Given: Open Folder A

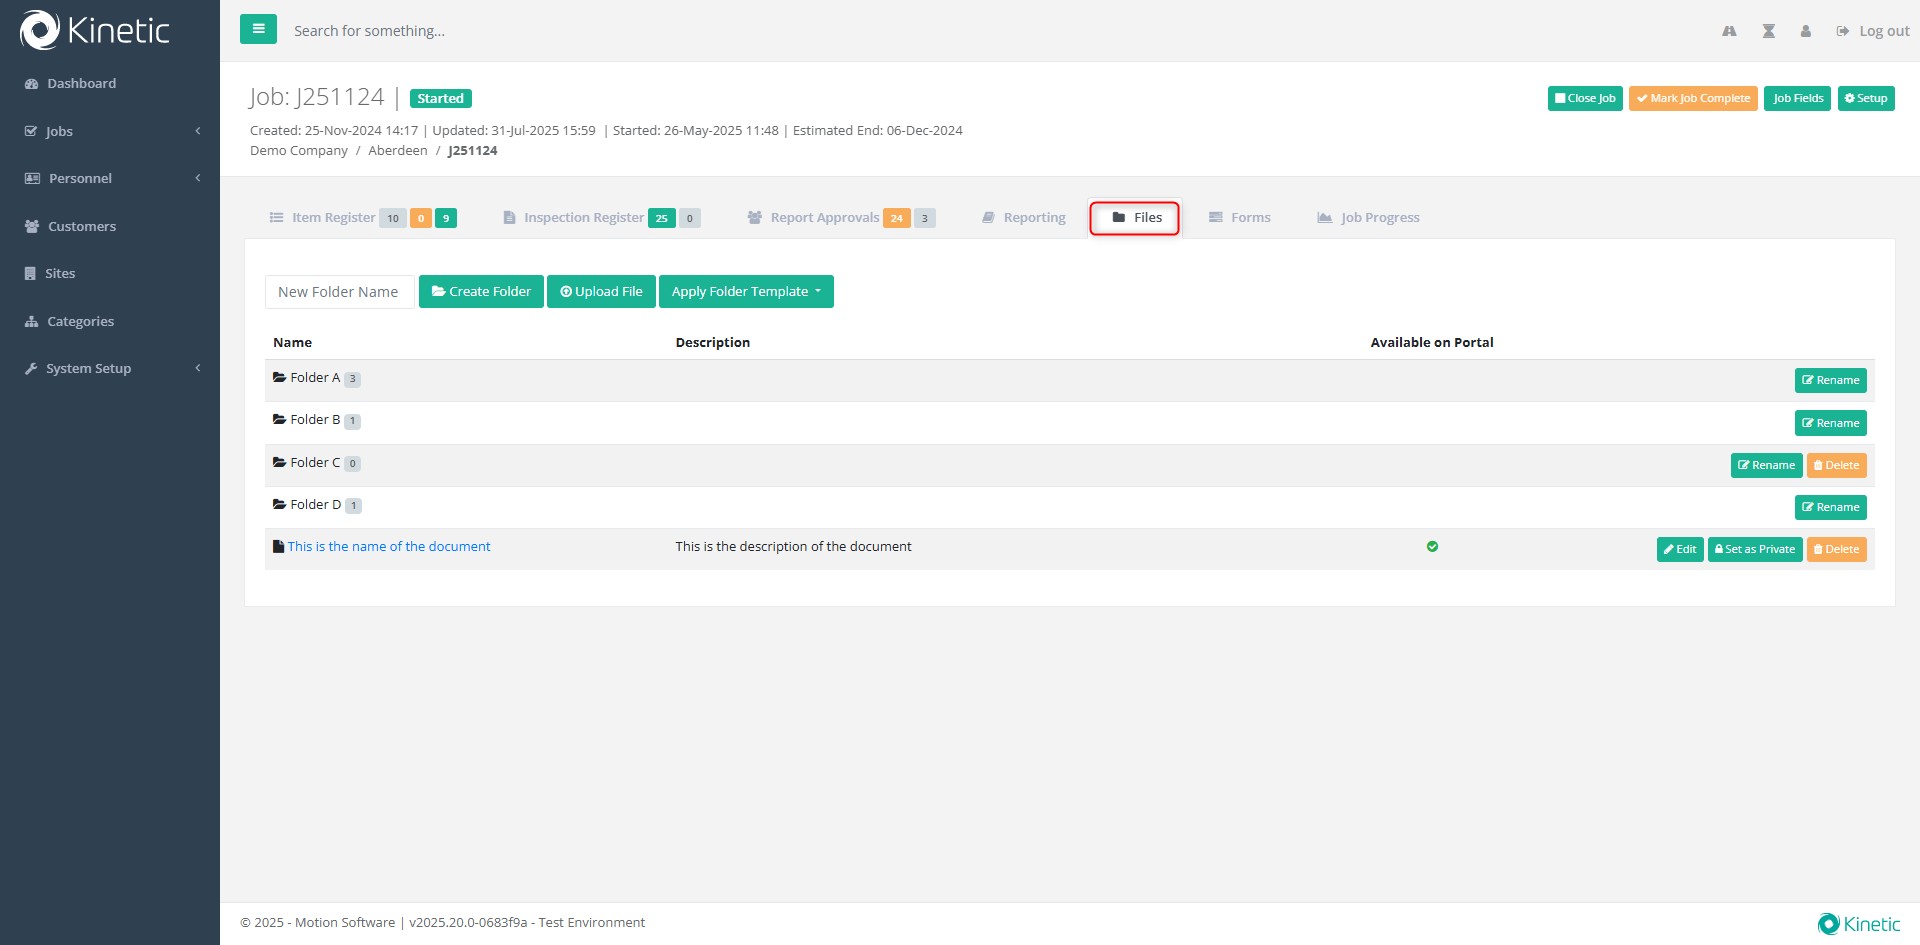Looking at the screenshot, I should tap(315, 378).
